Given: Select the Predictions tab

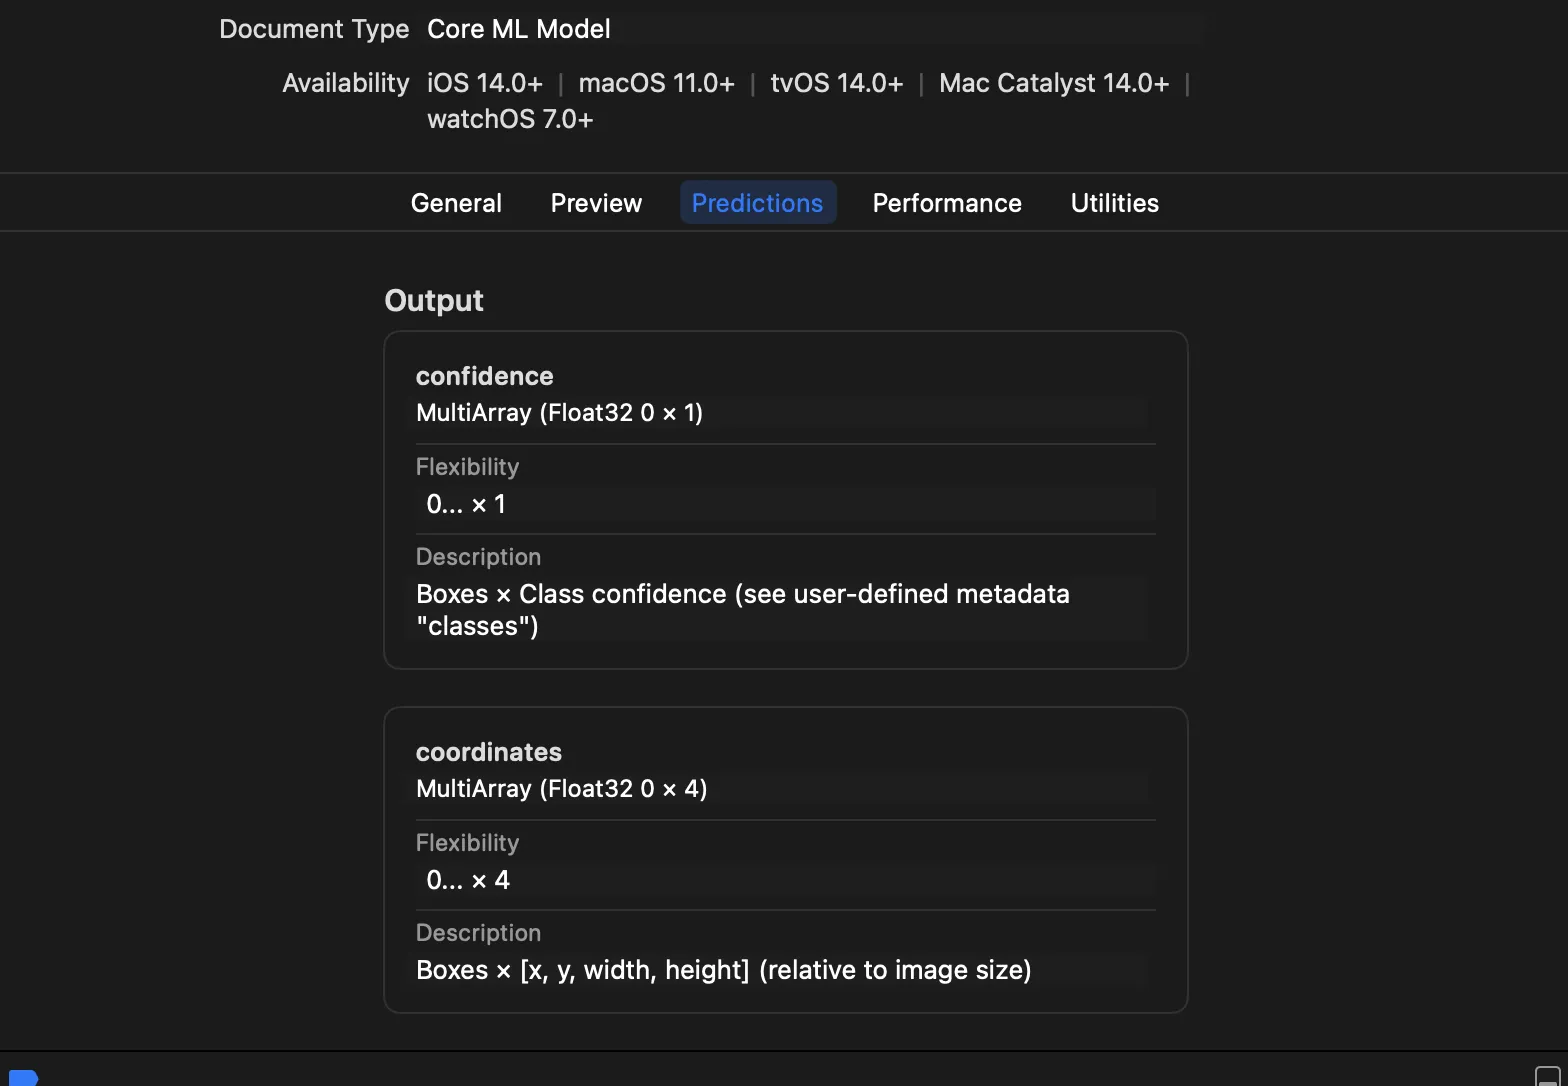Looking at the screenshot, I should point(757,203).
